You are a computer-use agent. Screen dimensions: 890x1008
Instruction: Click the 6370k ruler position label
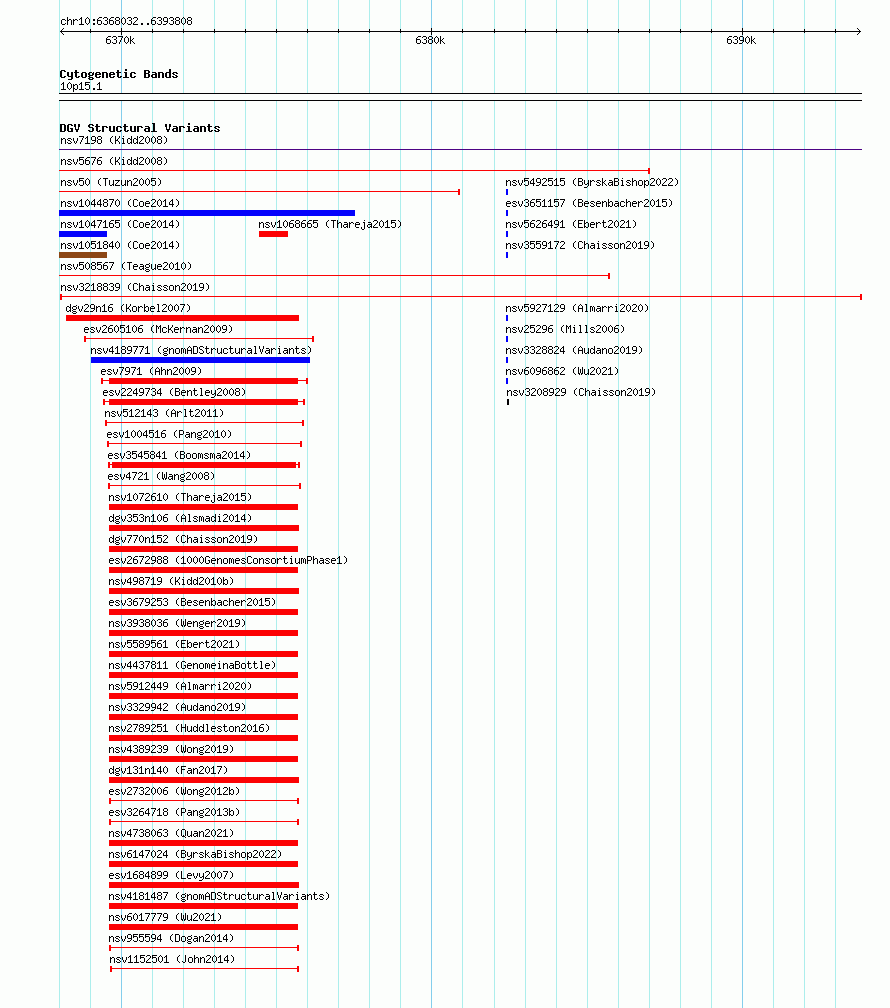pos(120,40)
